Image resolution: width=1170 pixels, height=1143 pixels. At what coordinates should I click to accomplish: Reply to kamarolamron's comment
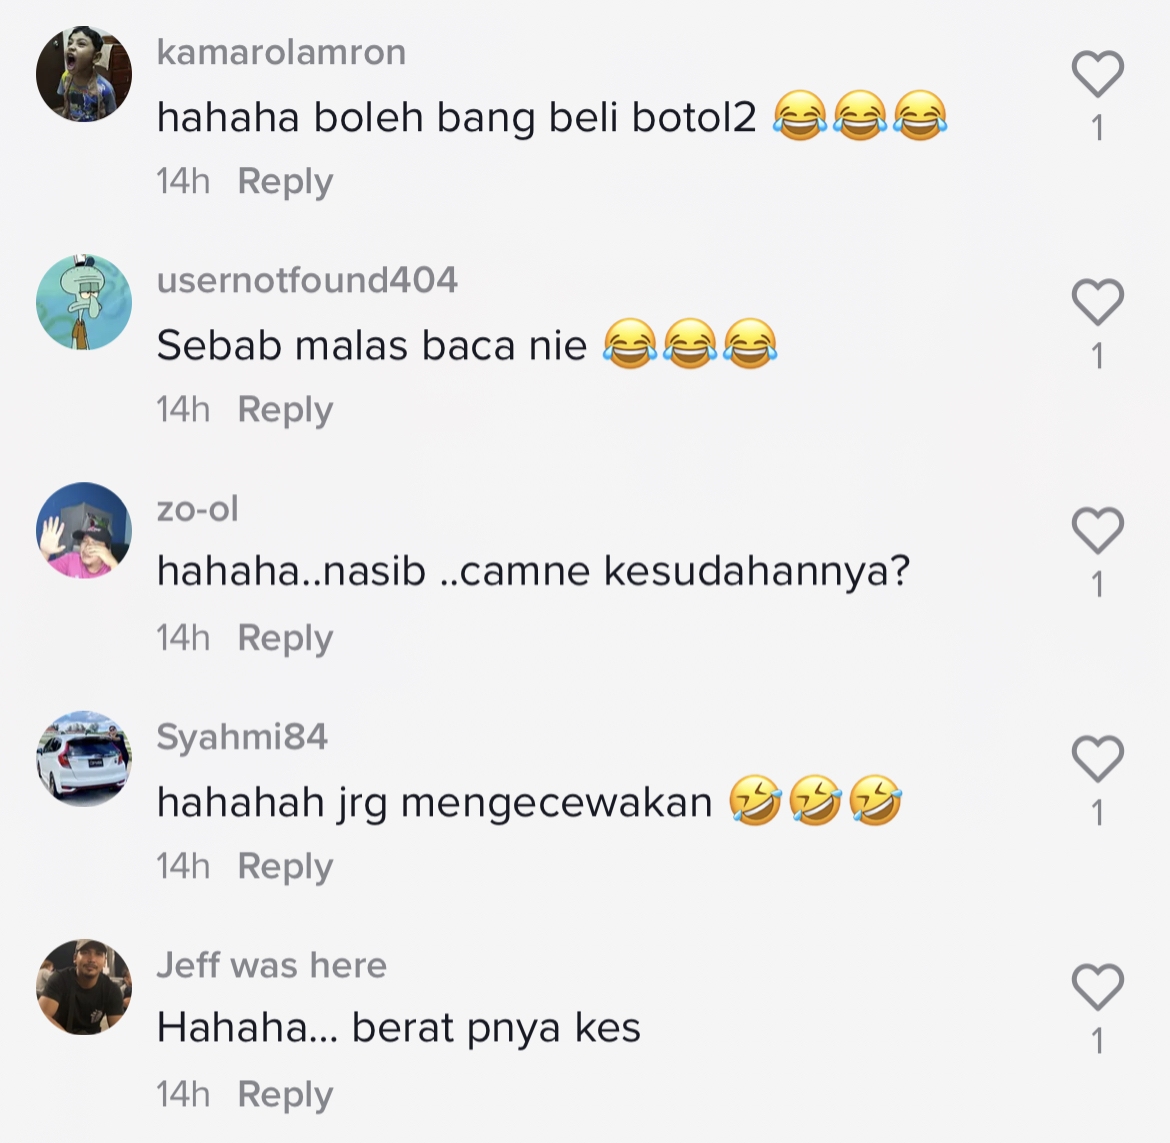[x=285, y=182]
